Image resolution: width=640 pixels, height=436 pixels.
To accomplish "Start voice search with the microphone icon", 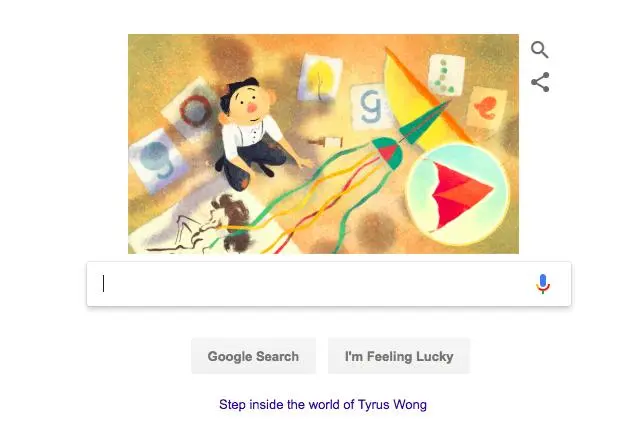I will [542, 284].
